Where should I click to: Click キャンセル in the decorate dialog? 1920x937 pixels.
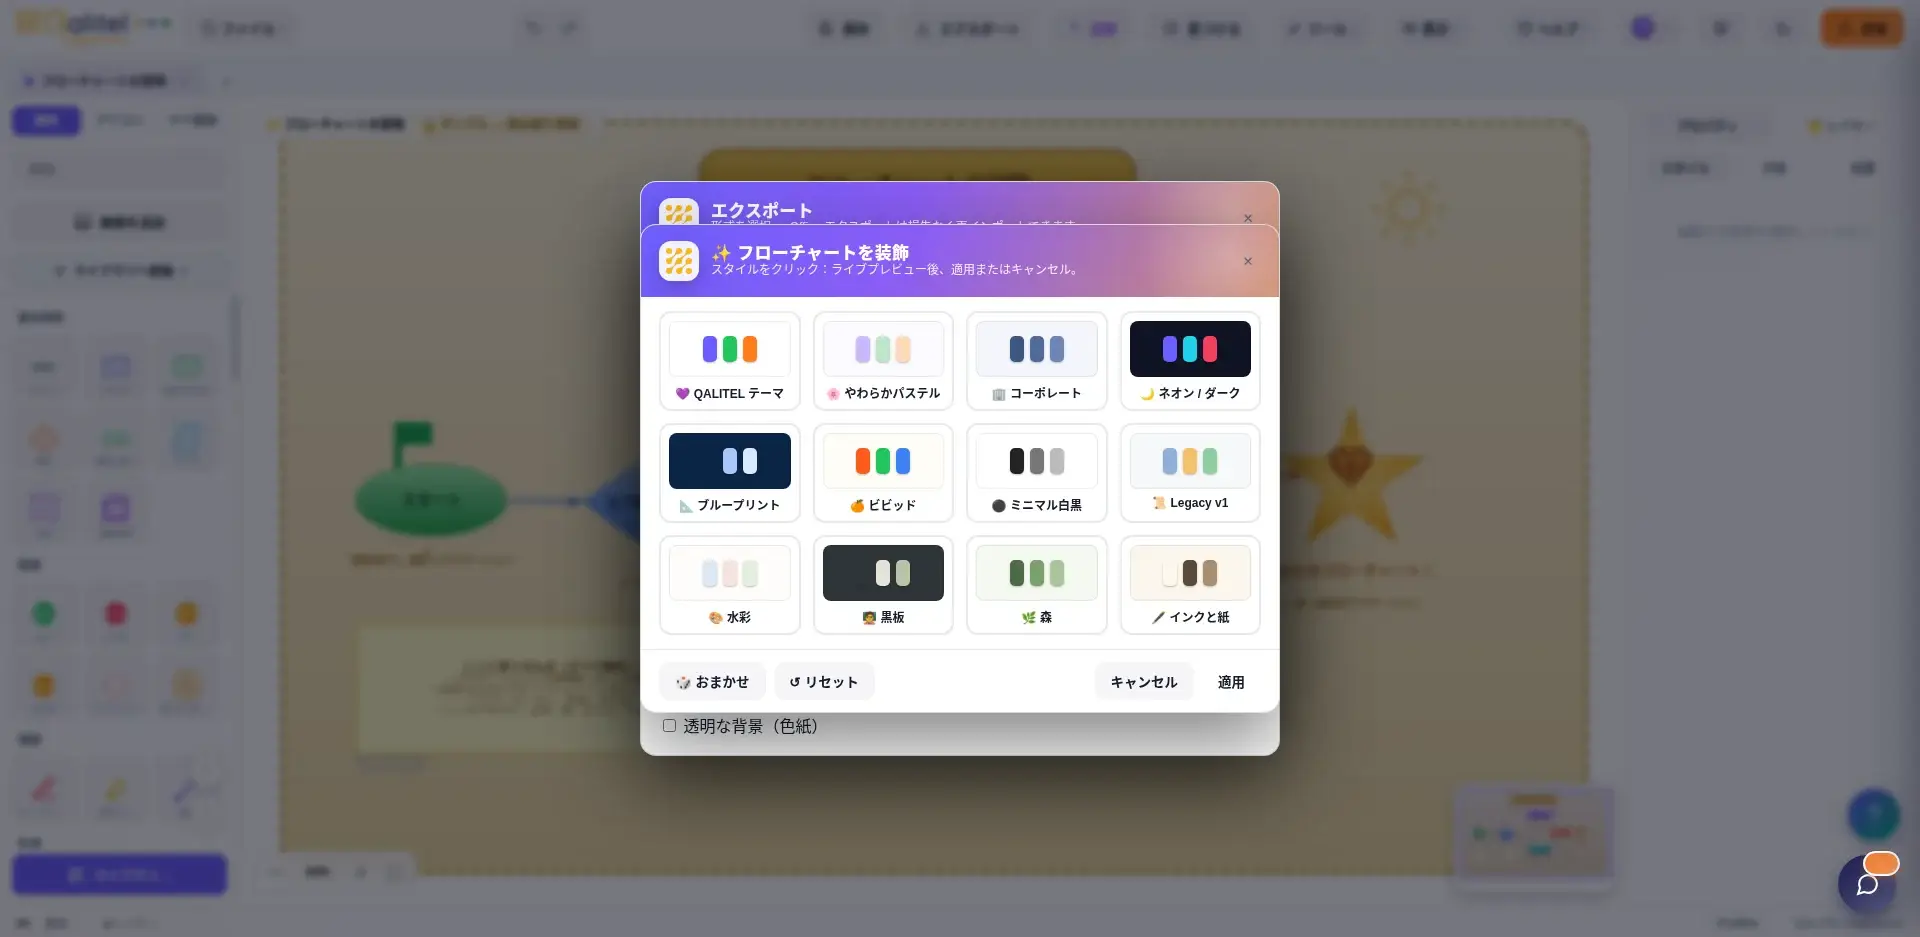point(1144,682)
